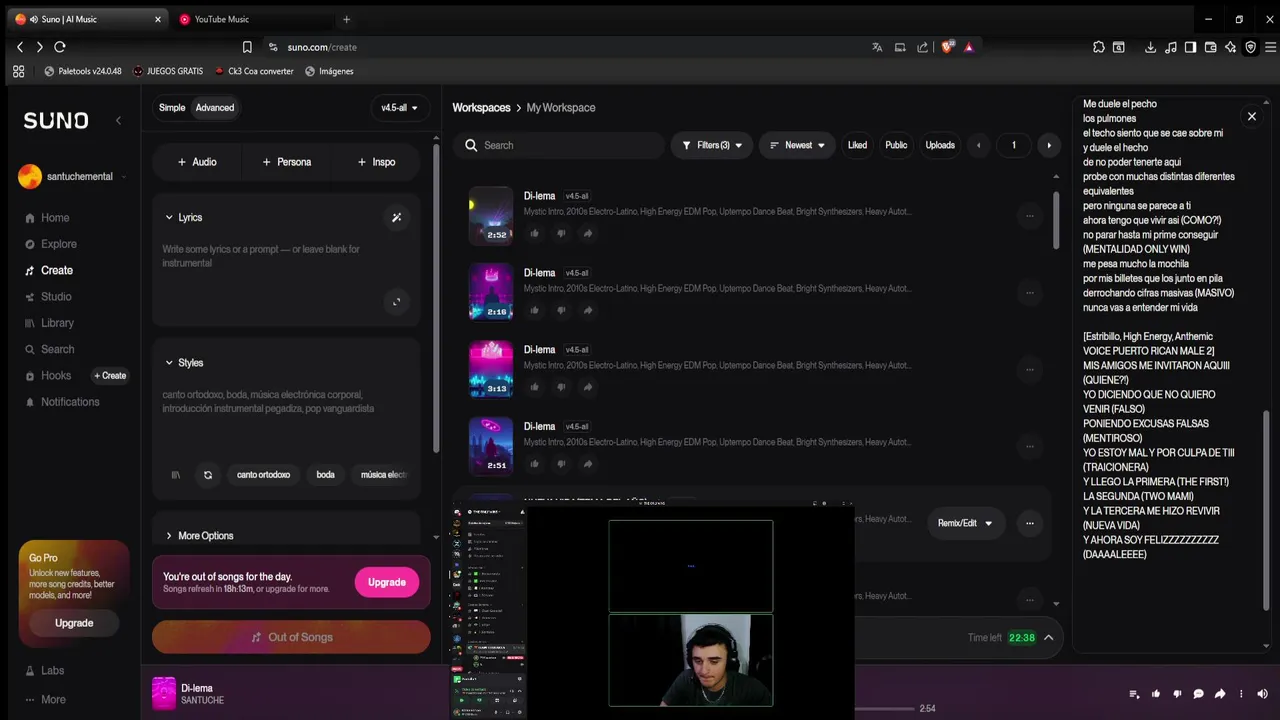Open browser extensions puzzle icon
The image size is (1280, 720).
tap(1099, 47)
